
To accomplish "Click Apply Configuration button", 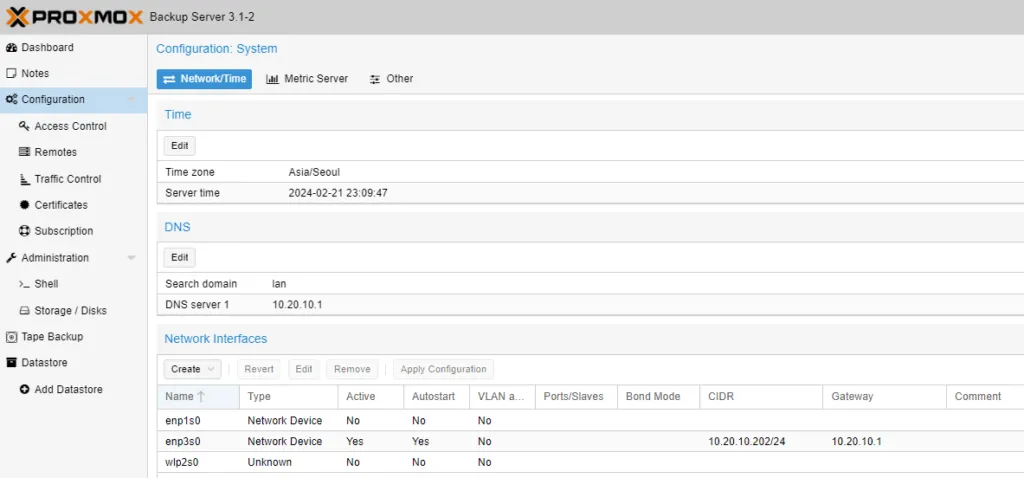I will click(x=443, y=369).
